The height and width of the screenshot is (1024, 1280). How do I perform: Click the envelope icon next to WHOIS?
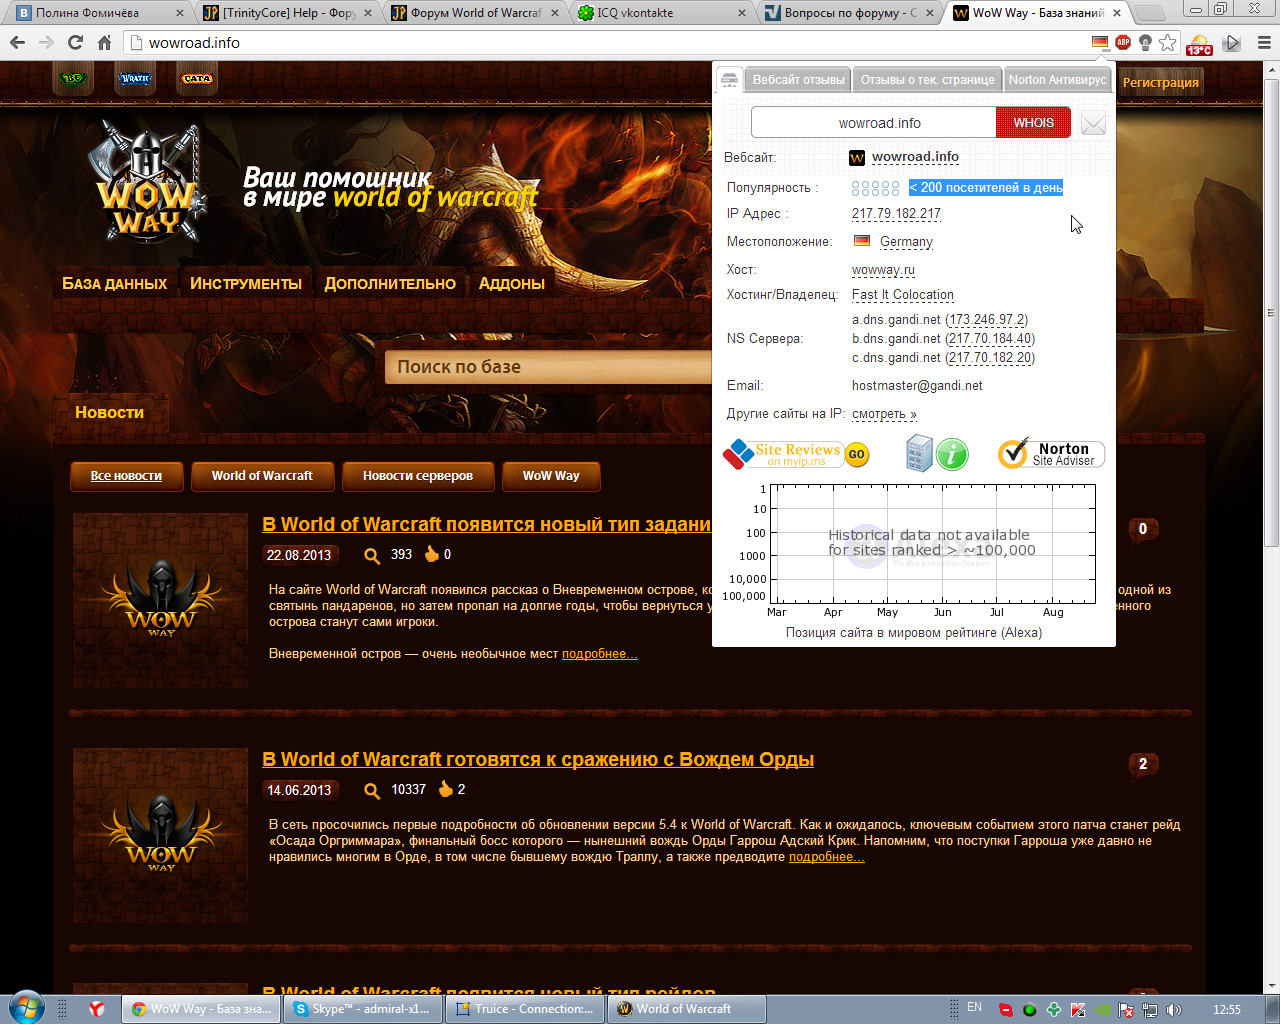coord(1093,123)
